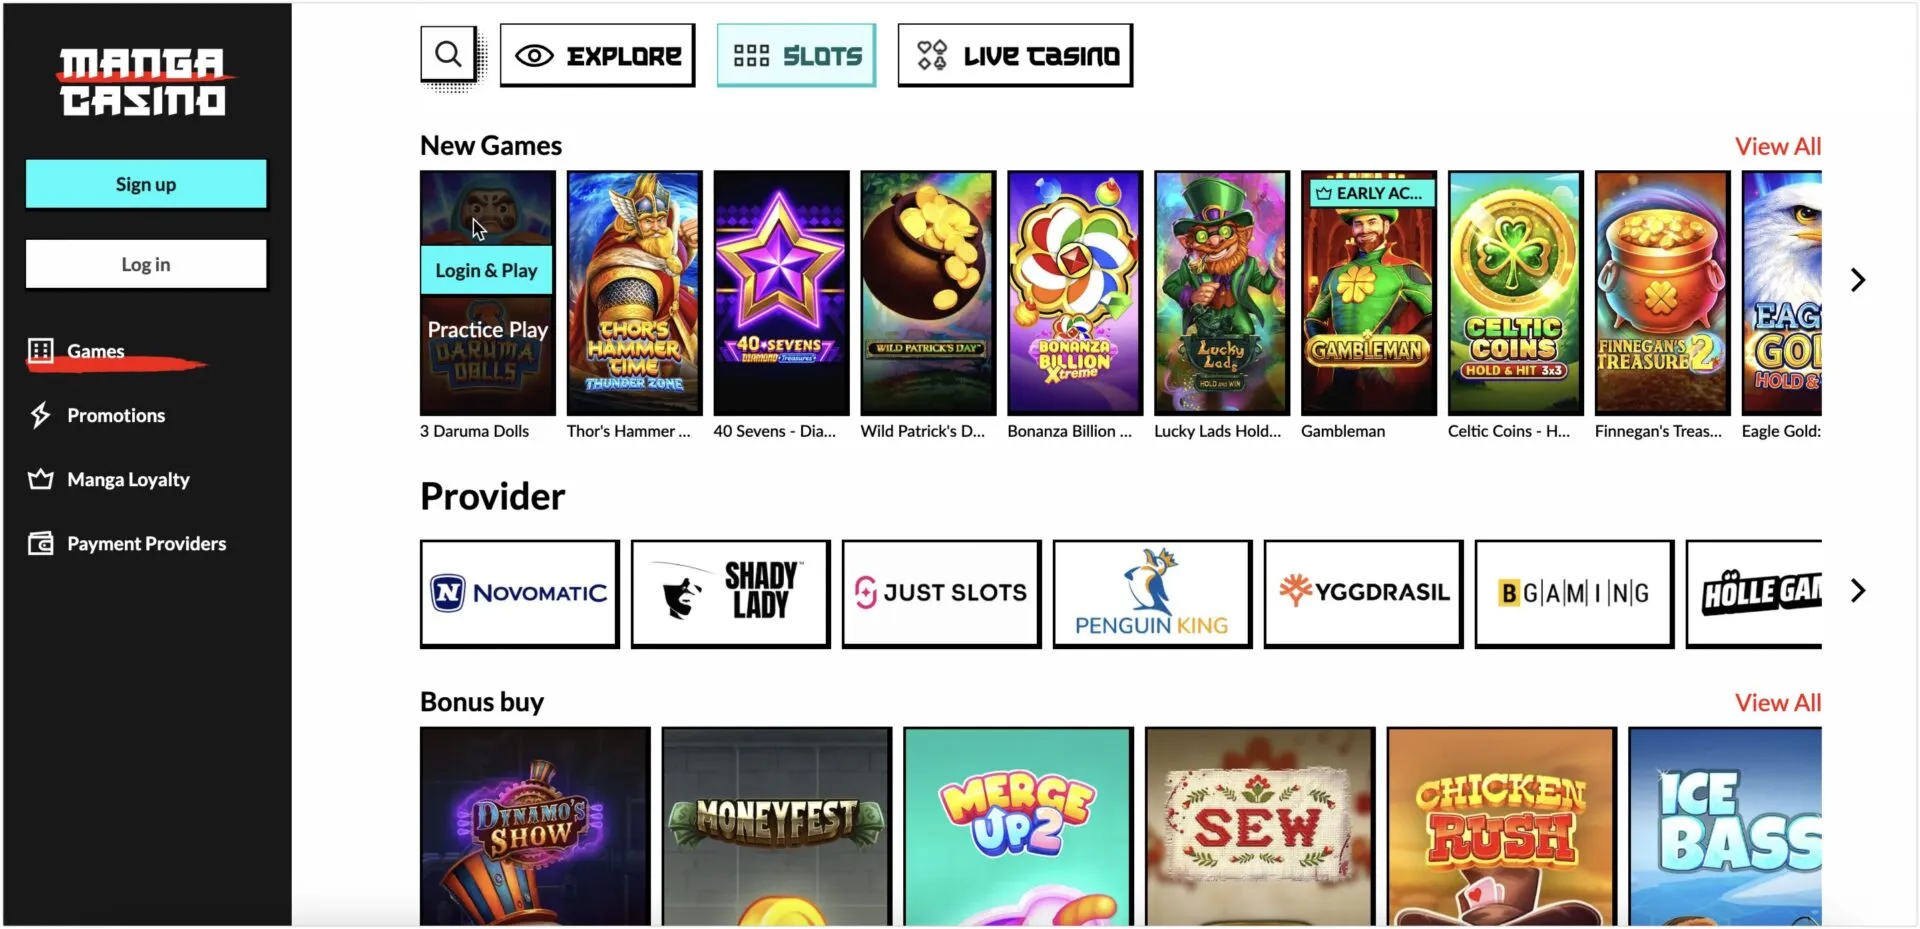Click the magnifying glass search icon
Screen dimensions: 1920x929
click(449, 54)
